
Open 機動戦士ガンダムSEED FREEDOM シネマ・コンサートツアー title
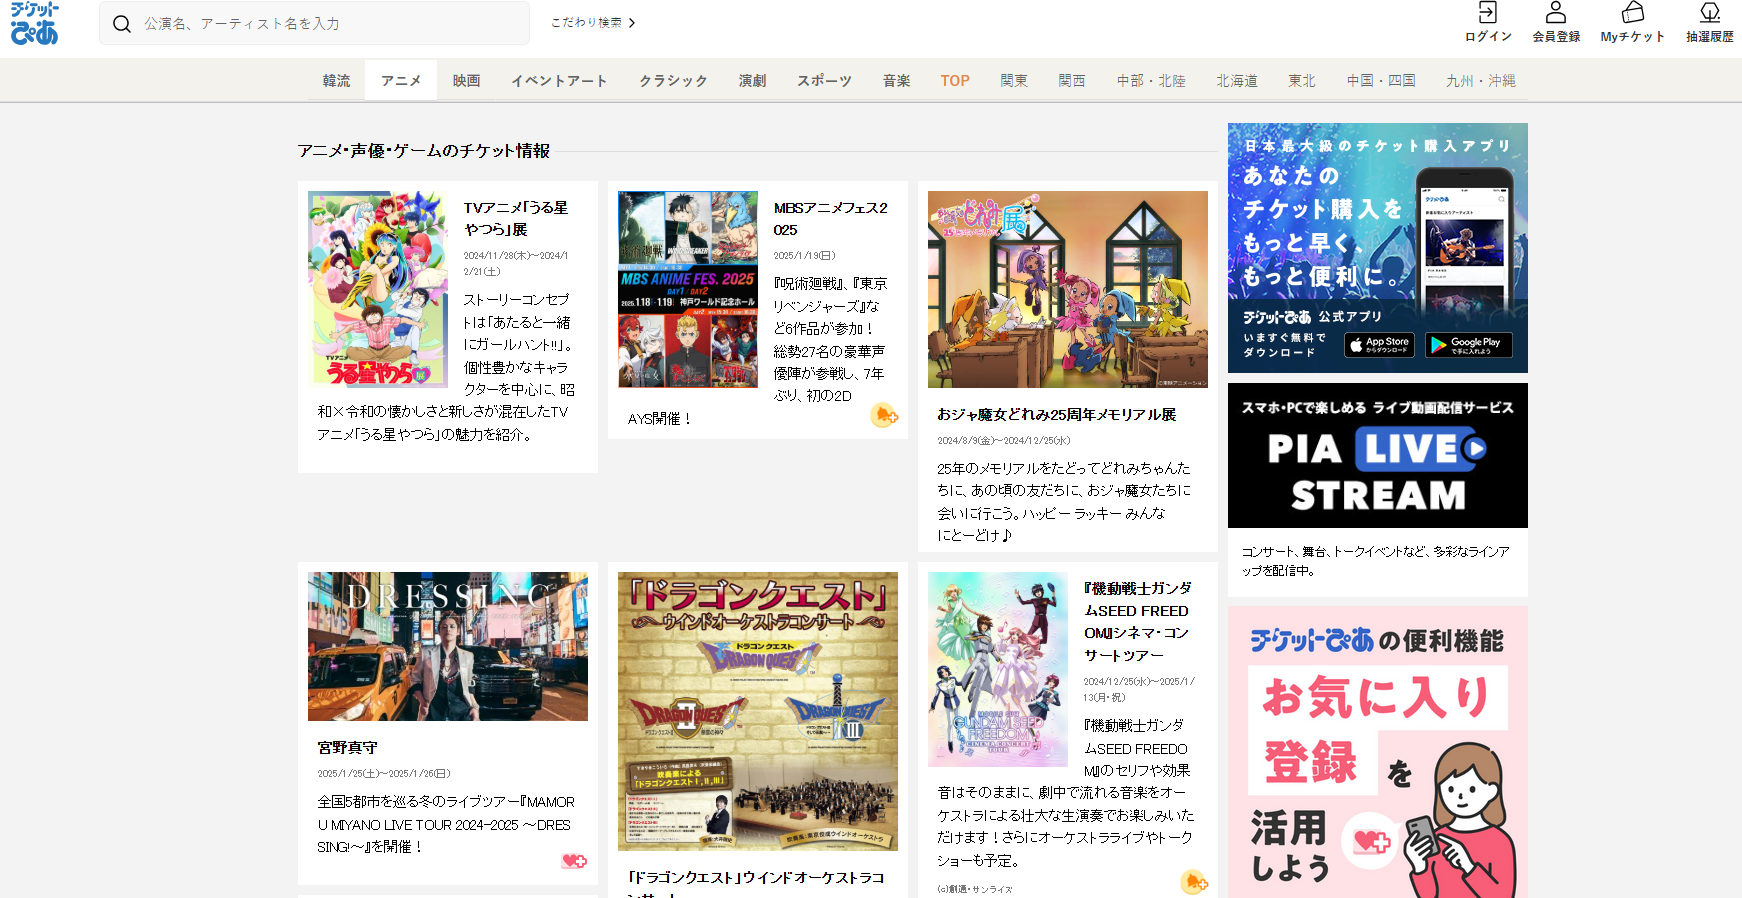pos(1138,622)
